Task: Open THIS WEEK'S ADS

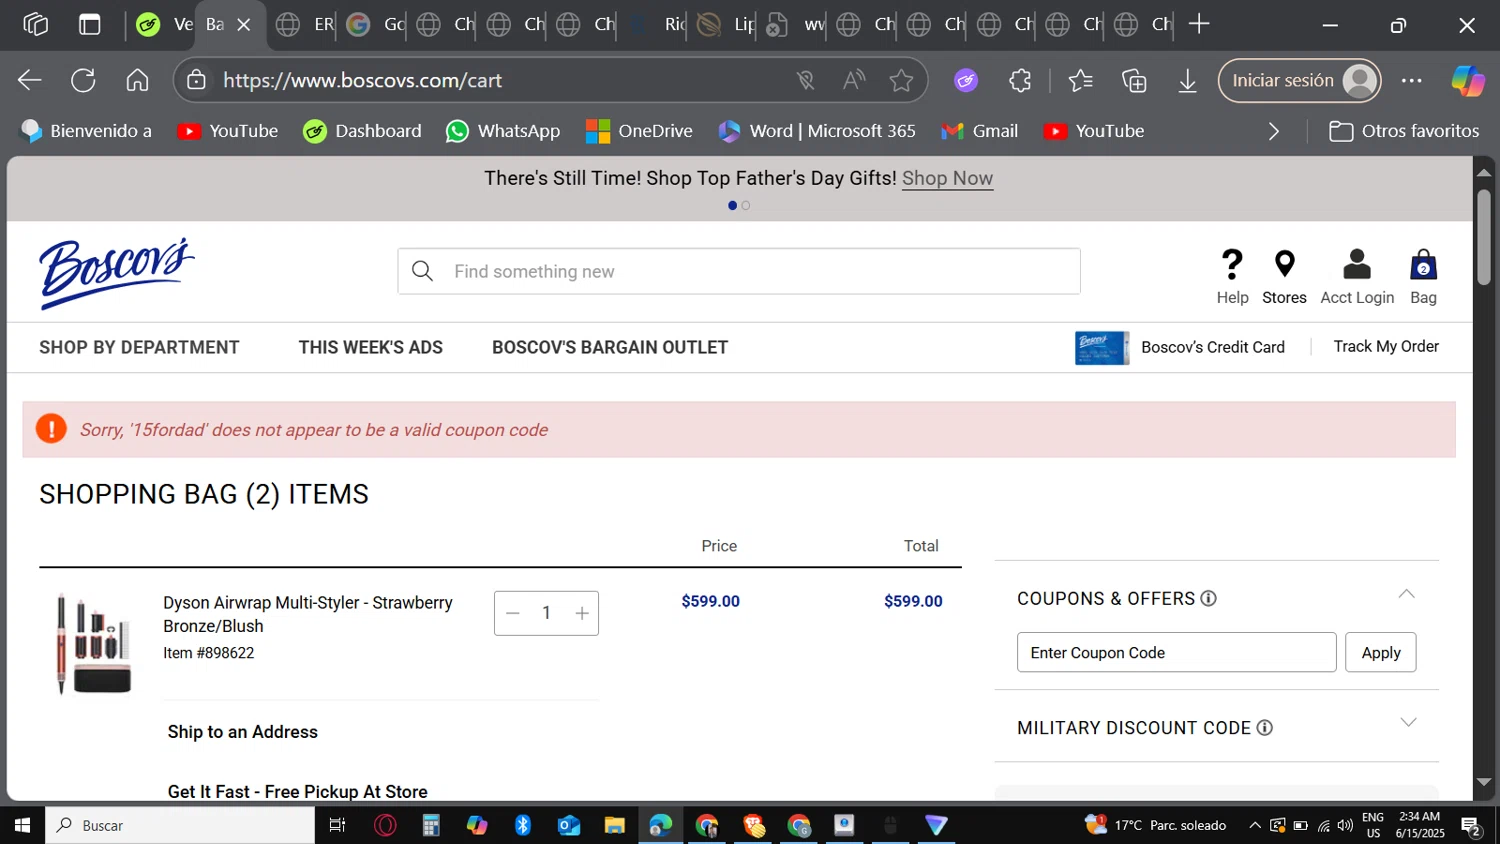Action: 370,347
